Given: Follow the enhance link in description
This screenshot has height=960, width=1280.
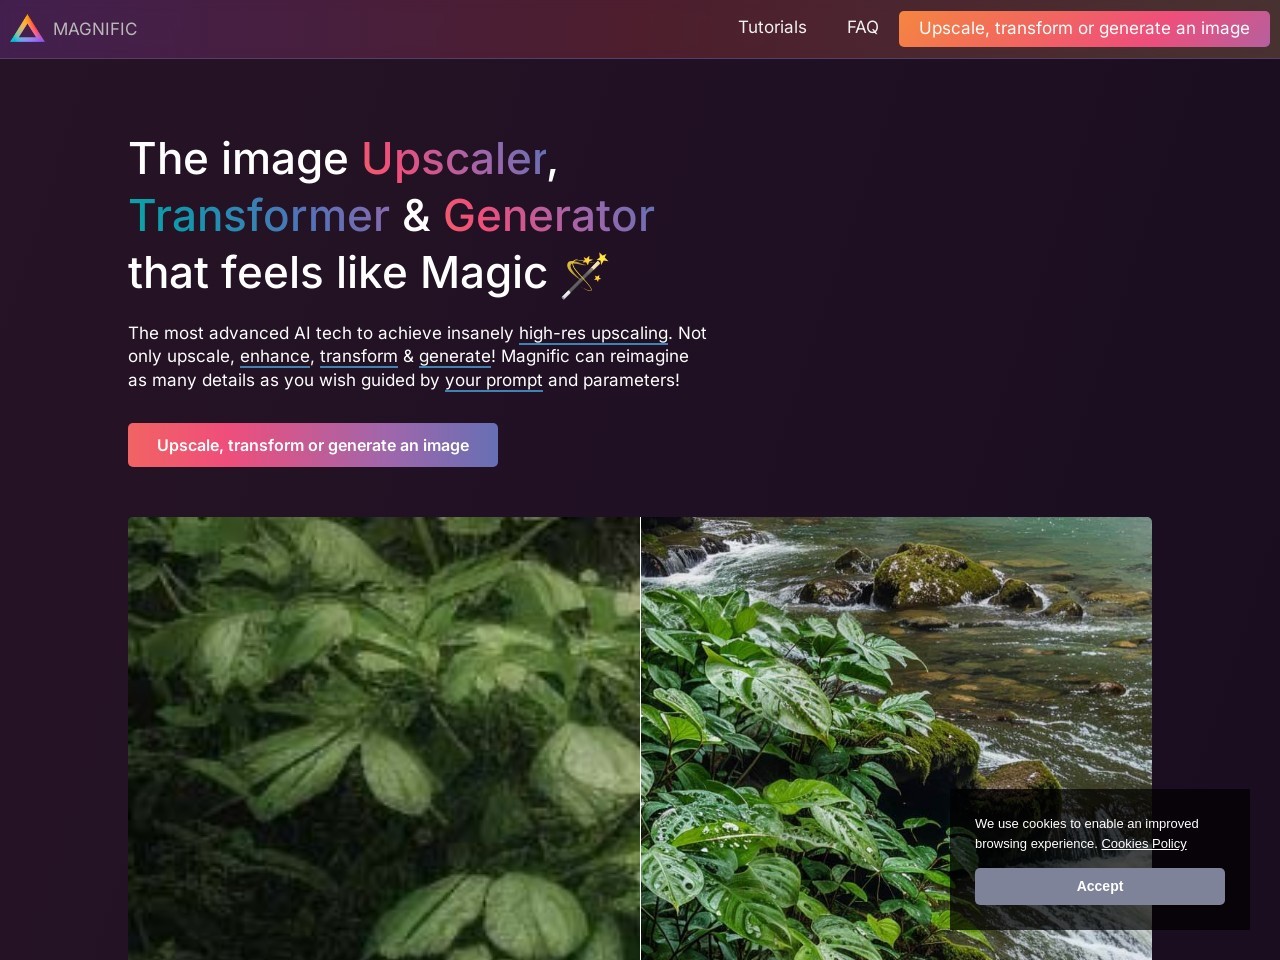Looking at the screenshot, I should click(x=275, y=356).
